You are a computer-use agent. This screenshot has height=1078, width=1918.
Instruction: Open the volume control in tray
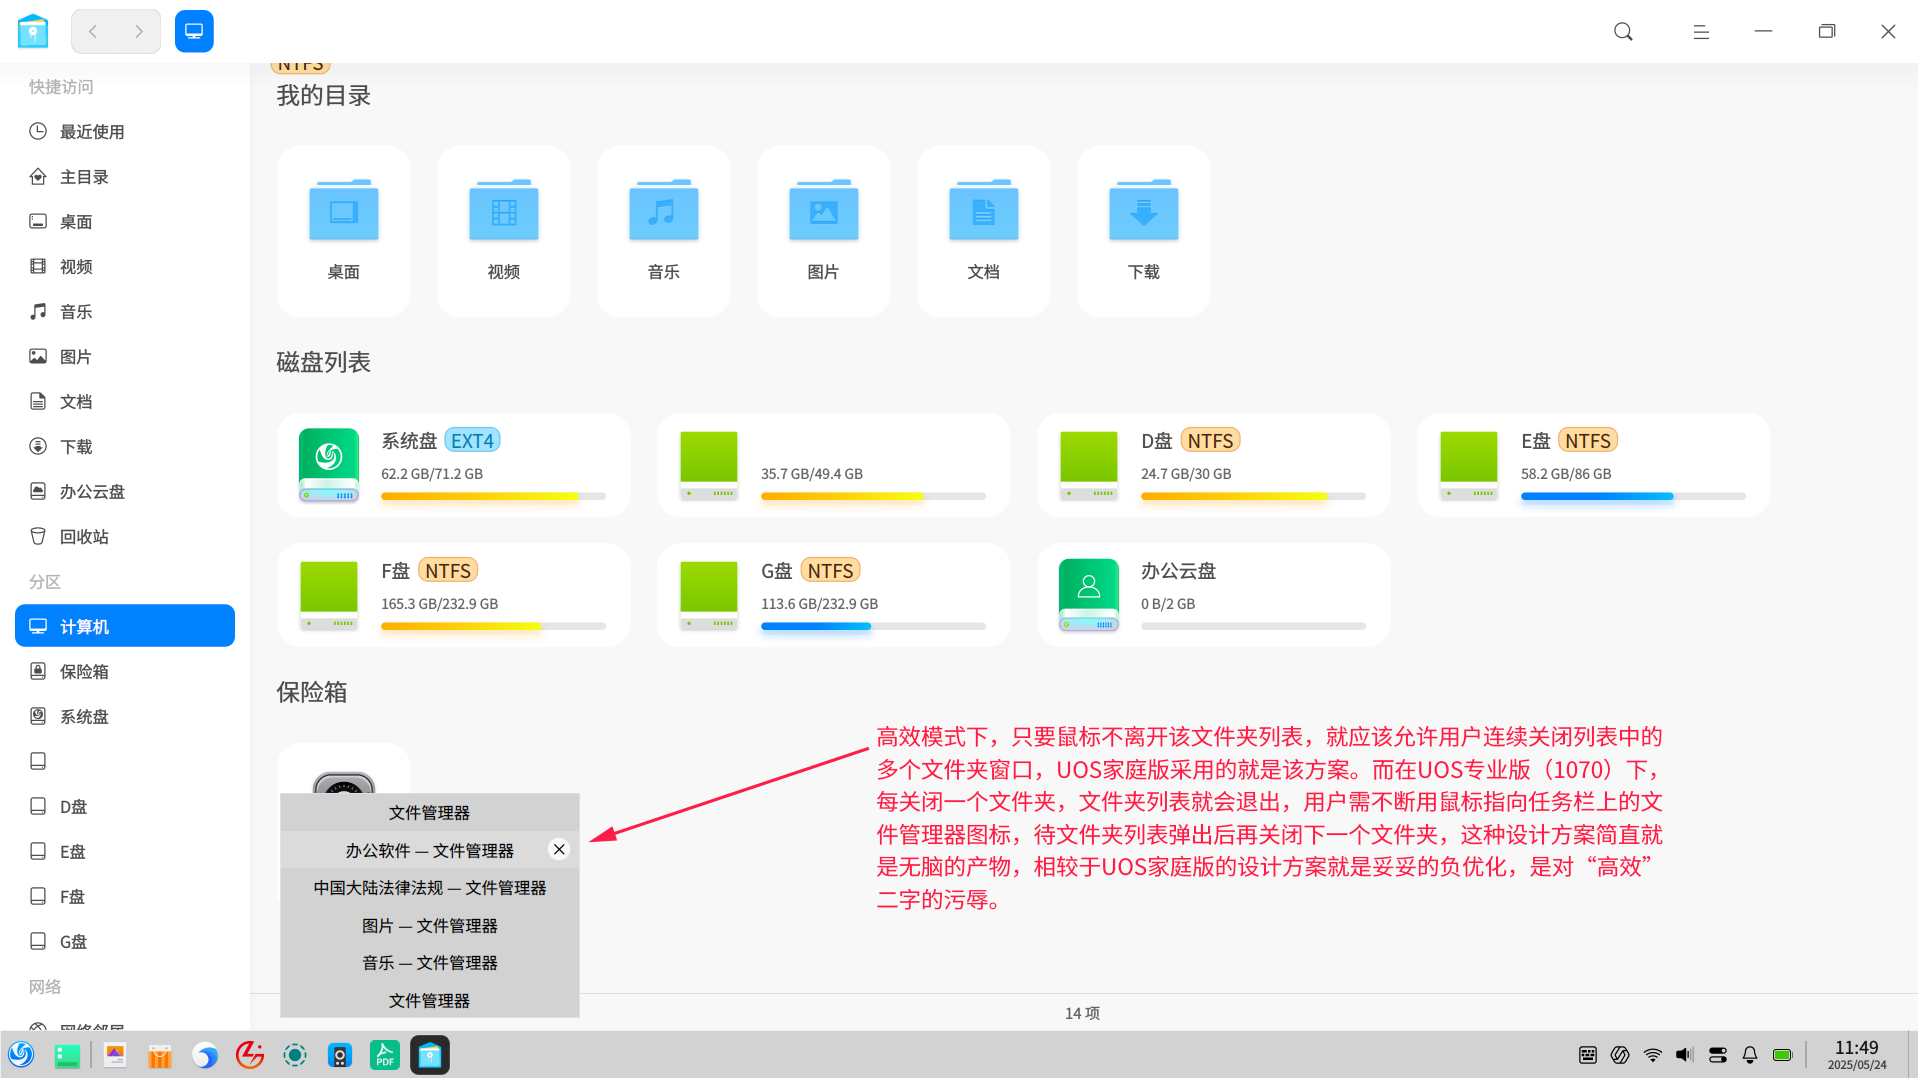pyautogui.click(x=1684, y=1055)
